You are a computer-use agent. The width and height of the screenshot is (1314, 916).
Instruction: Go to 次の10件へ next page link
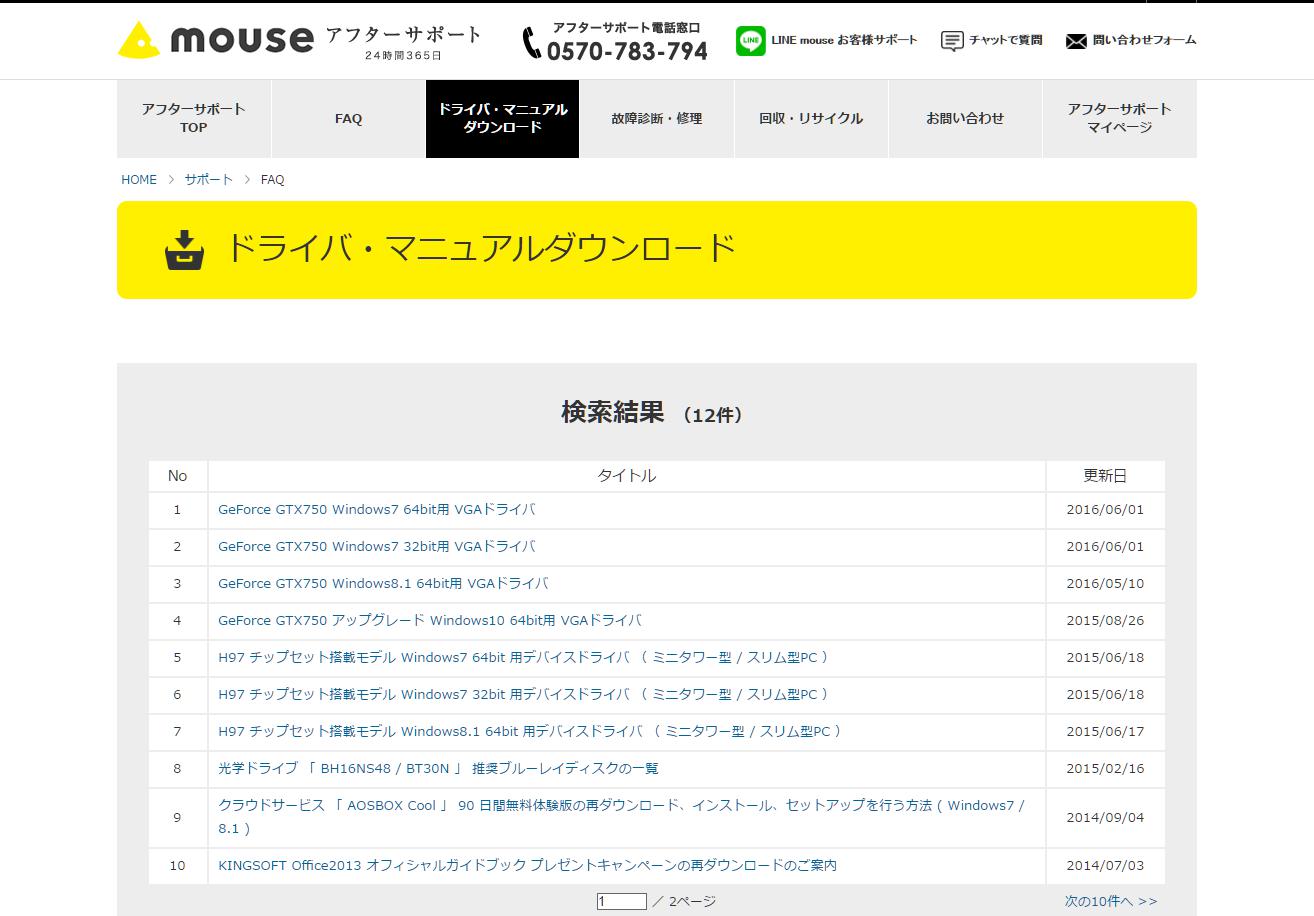tap(1111, 902)
